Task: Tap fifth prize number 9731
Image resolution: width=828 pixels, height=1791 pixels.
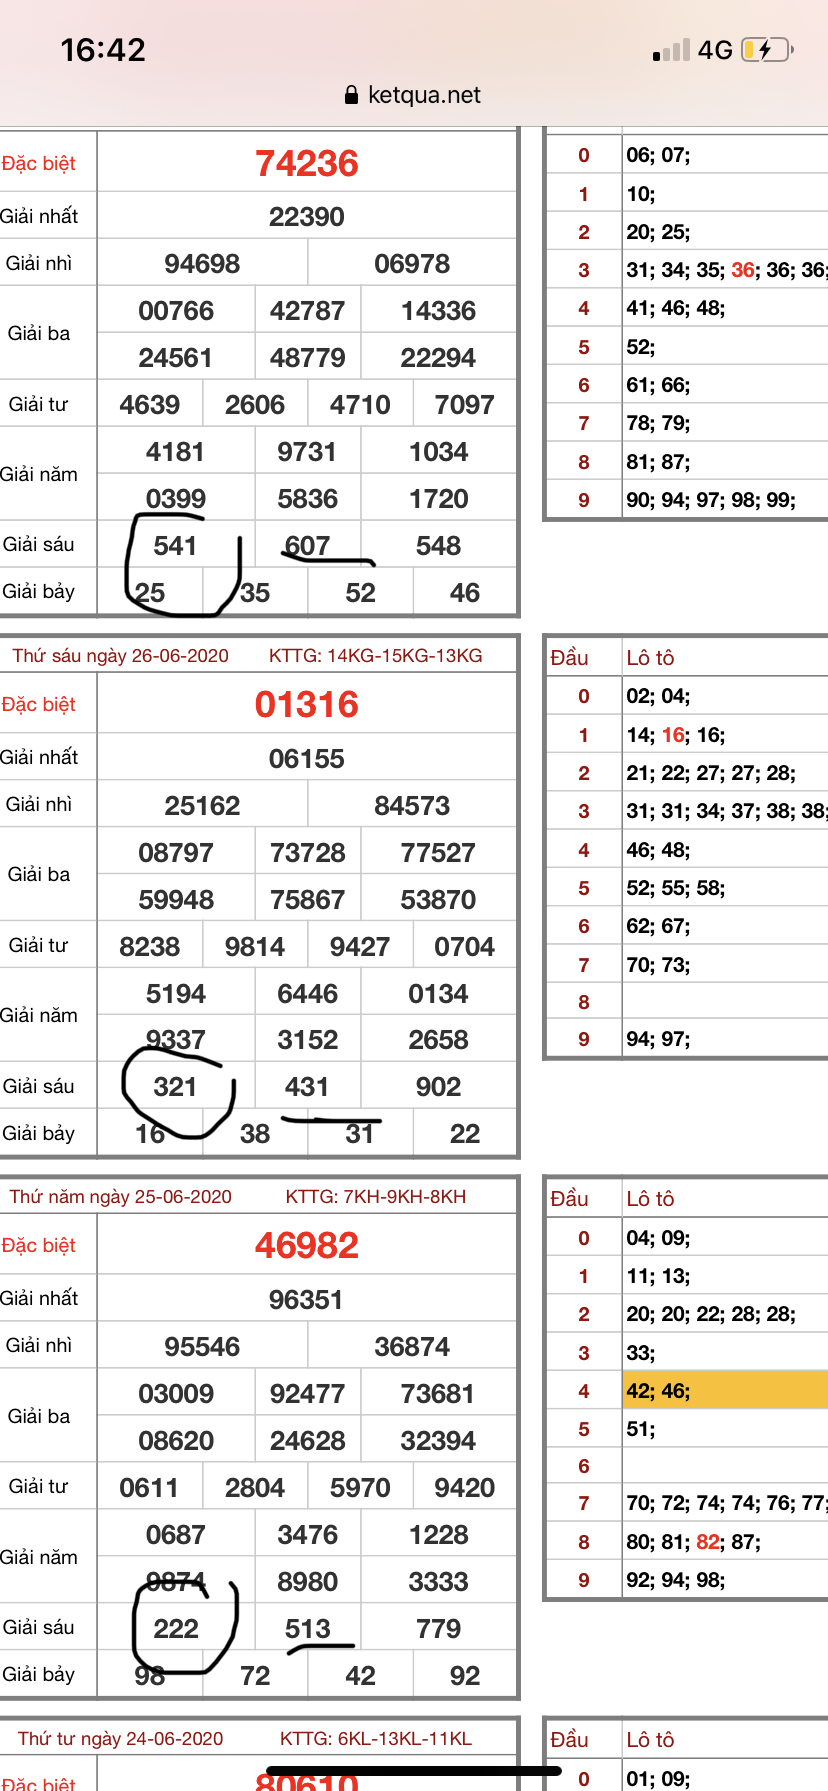Action: (307, 452)
